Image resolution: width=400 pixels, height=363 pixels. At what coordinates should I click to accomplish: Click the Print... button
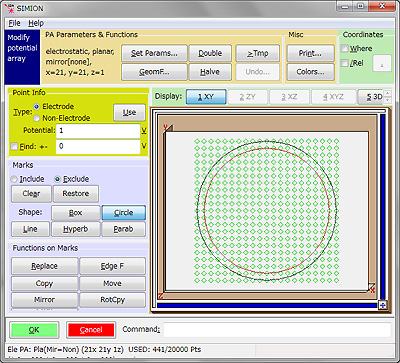click(310, 53)
